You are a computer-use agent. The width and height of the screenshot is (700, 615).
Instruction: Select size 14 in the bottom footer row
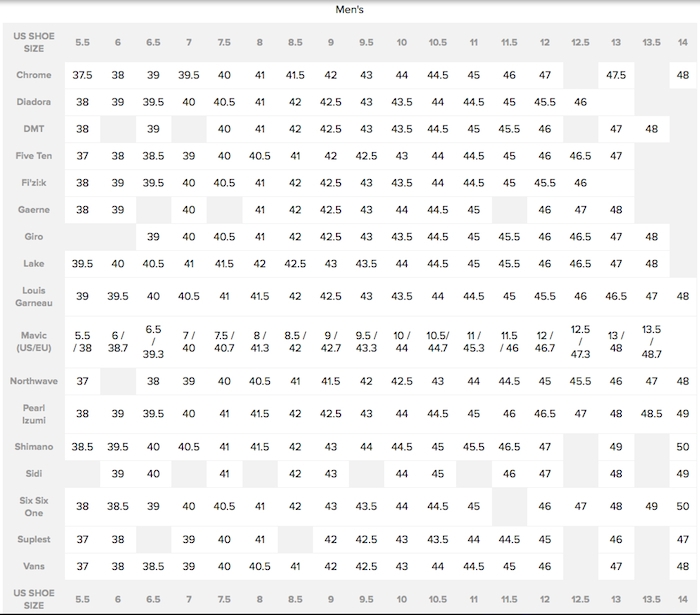(x=682, y=599)
